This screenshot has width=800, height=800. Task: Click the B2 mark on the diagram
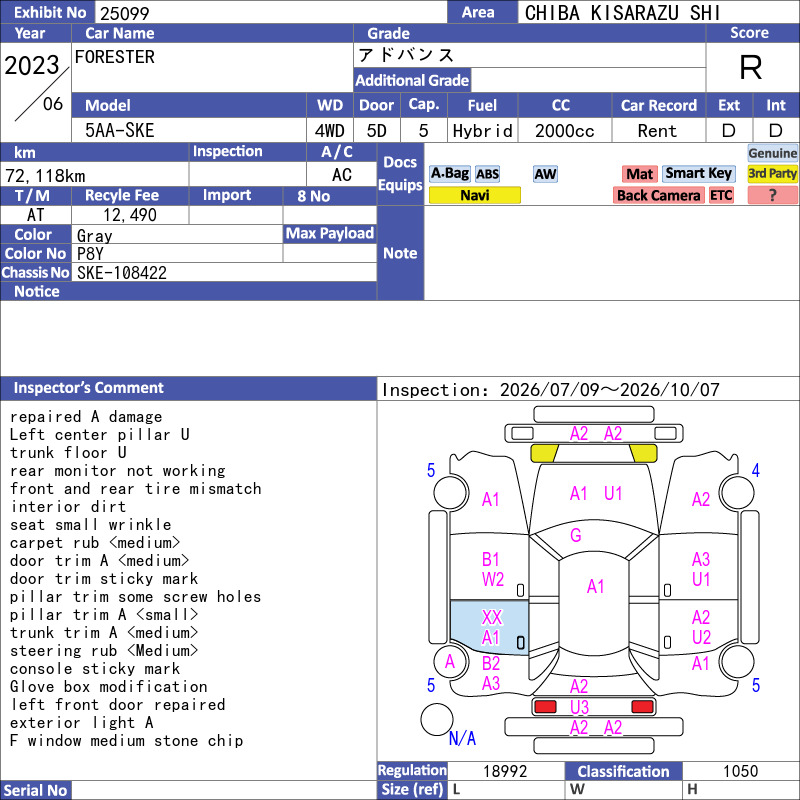pos(491,664)
